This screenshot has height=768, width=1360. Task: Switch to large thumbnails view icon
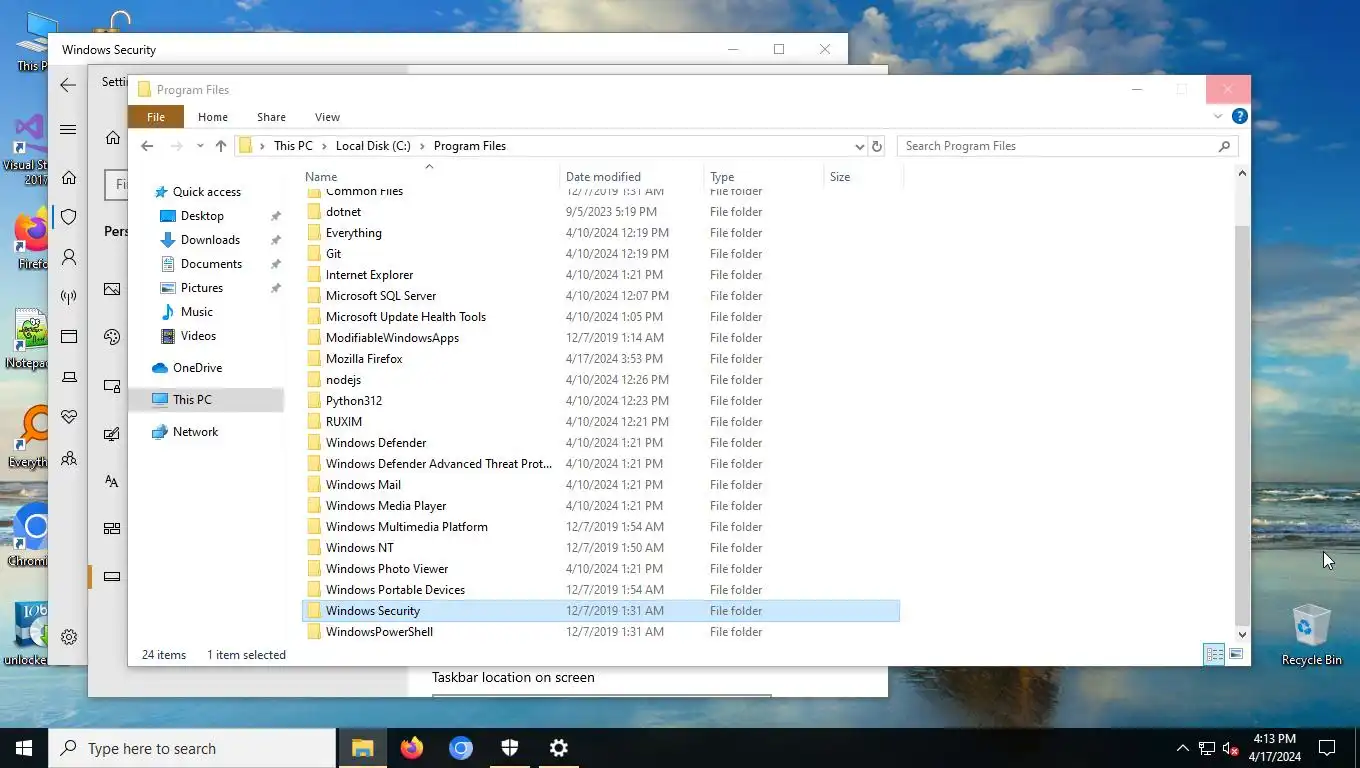[1236, 655]
